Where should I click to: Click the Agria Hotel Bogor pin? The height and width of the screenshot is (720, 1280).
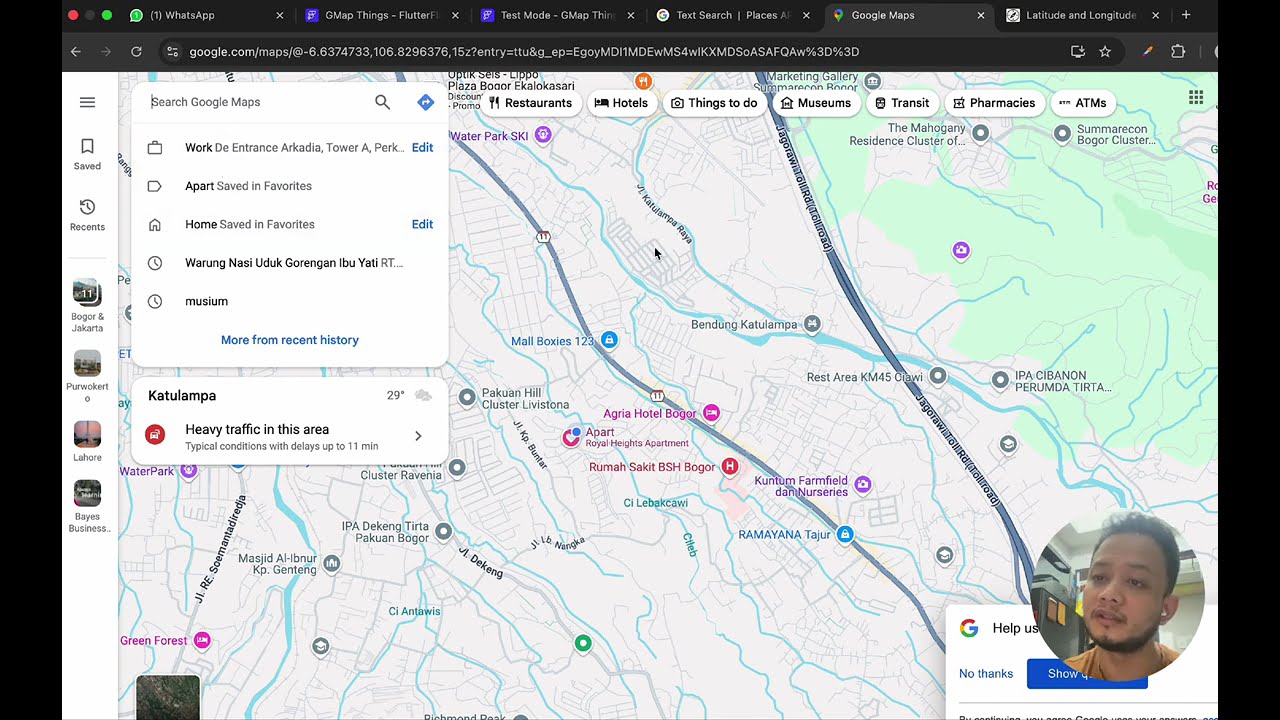711,413
